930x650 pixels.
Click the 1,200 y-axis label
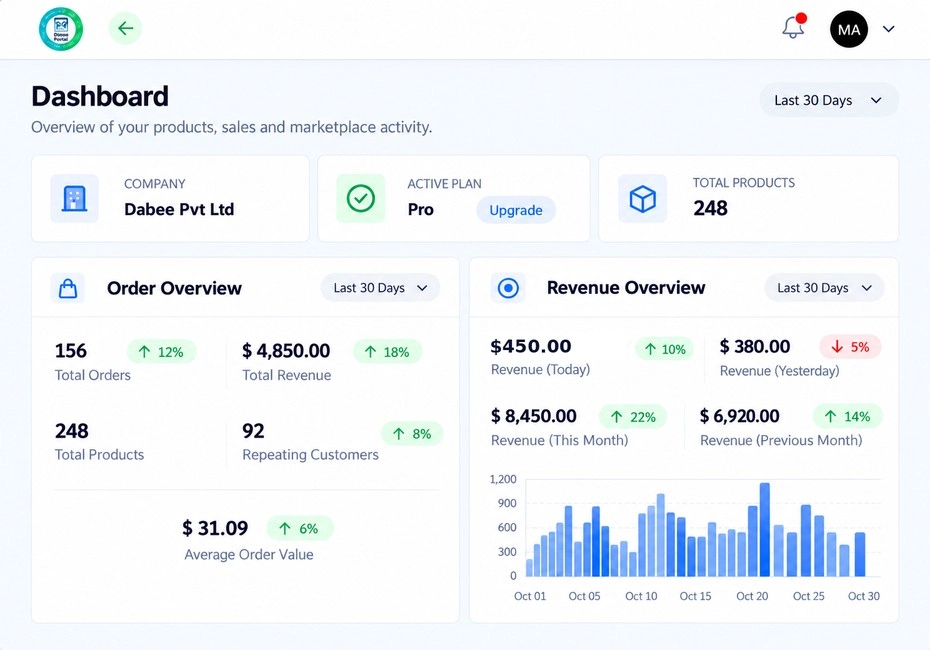pyautogui.click(x=503, y=479)
